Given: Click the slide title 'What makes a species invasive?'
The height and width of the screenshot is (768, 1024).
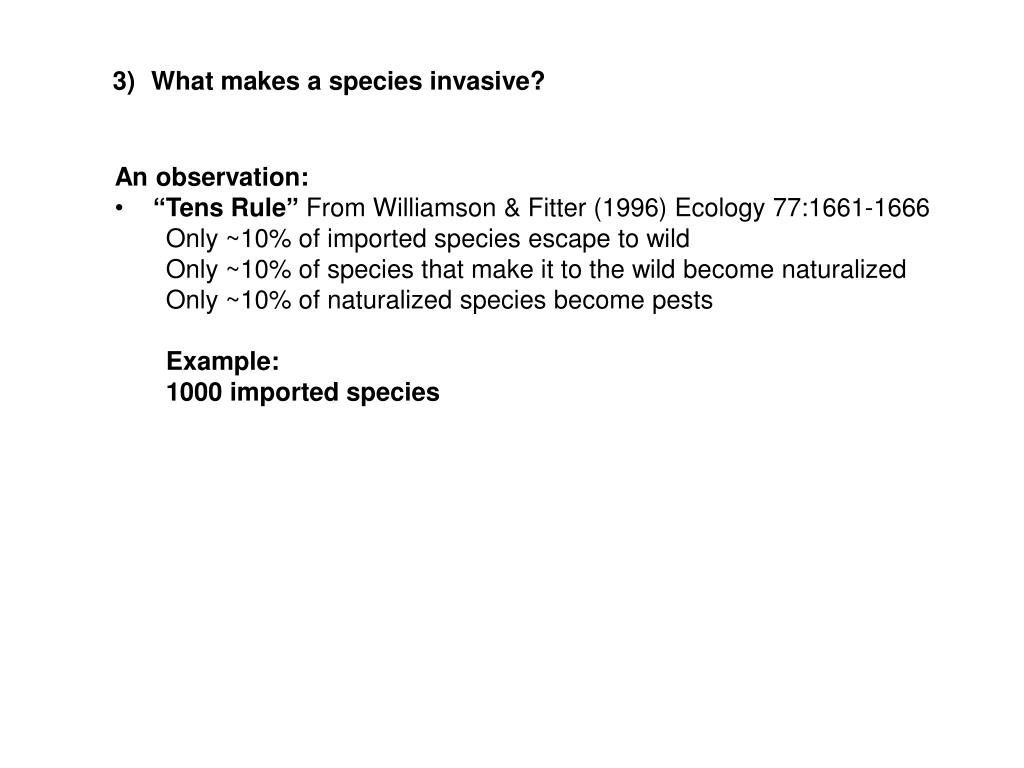Looking at the screenshot, I should click(347, 82).
